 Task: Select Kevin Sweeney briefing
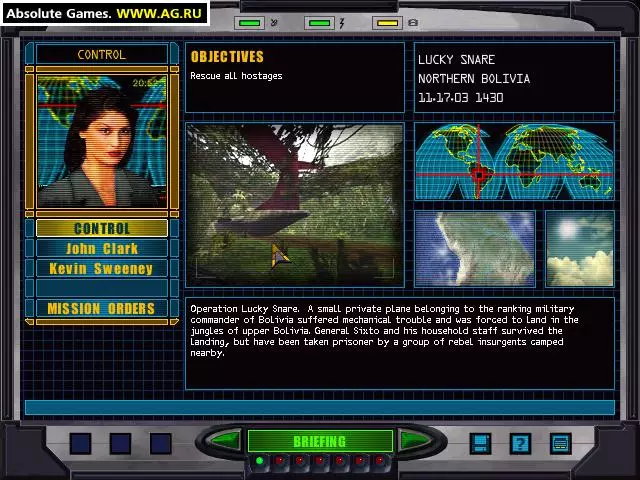click(x=102, y=268)
